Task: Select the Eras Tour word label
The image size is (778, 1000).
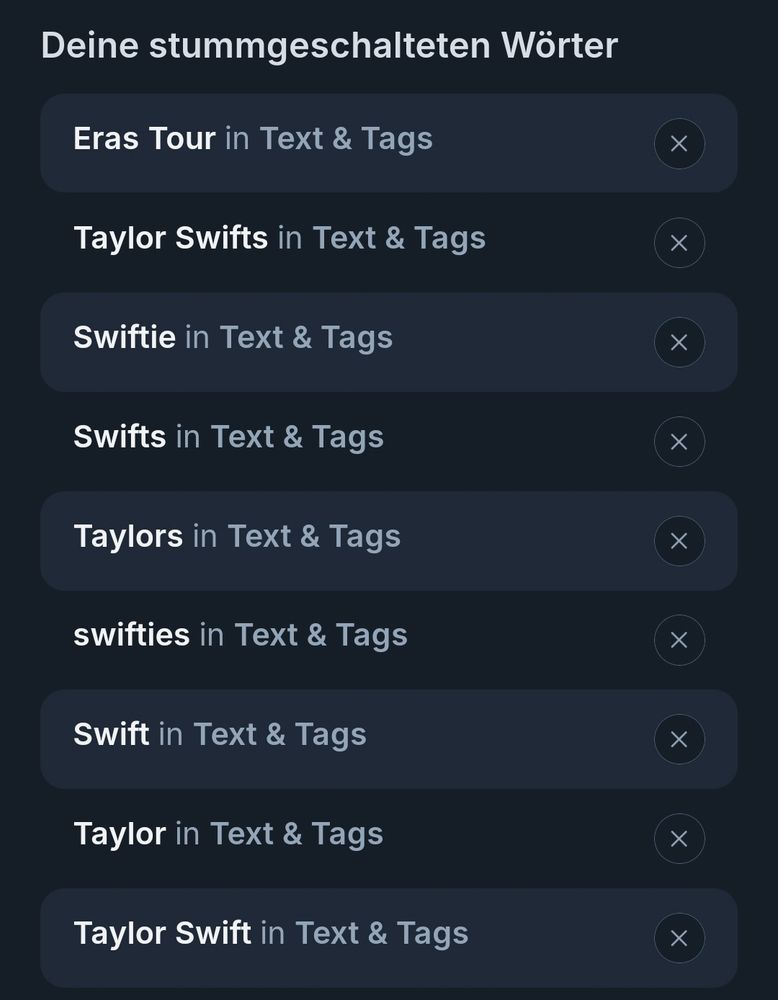Action: 144,138
